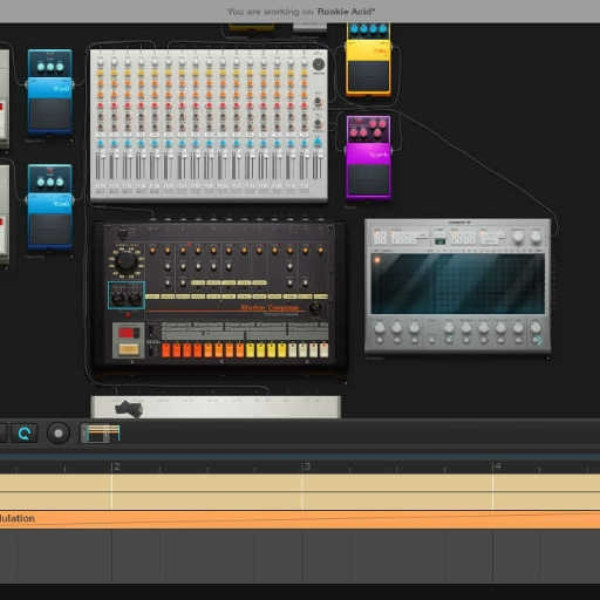Click the dark icon on the beige device below drum machine
The image size is (600, 600).
[x=129, y=409]
